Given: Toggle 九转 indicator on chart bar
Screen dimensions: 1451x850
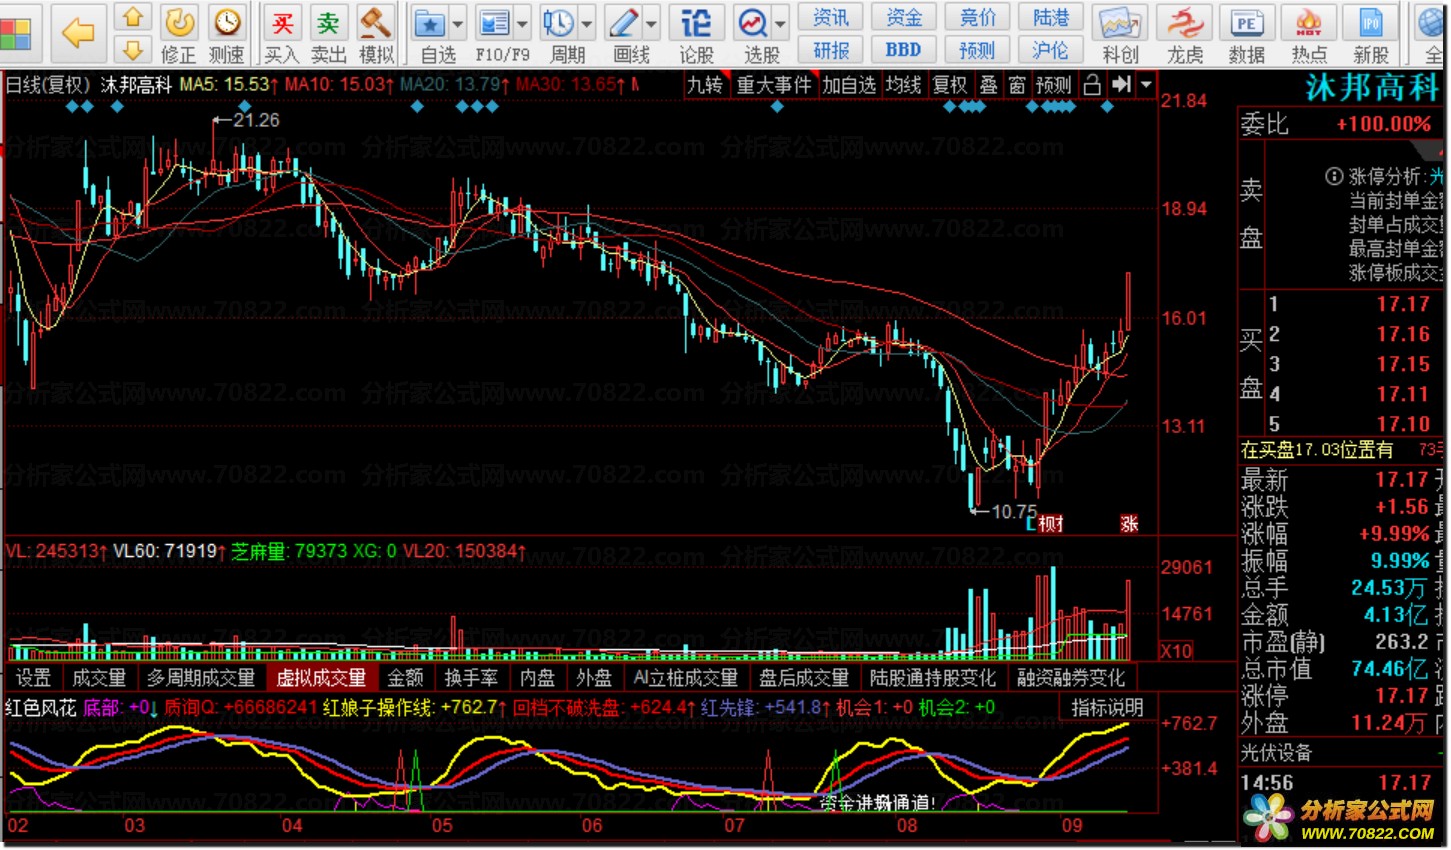Looking at the screenshot, I should [705, 85].
